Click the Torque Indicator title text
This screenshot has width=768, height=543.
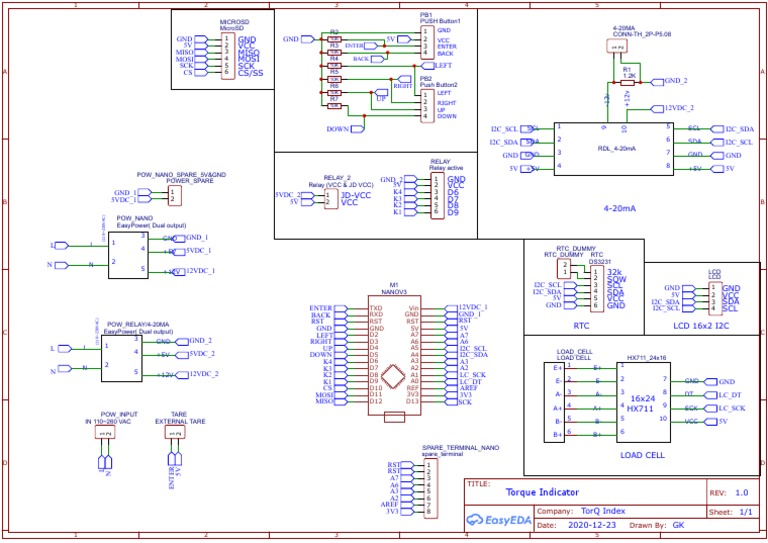pos(540,493)
